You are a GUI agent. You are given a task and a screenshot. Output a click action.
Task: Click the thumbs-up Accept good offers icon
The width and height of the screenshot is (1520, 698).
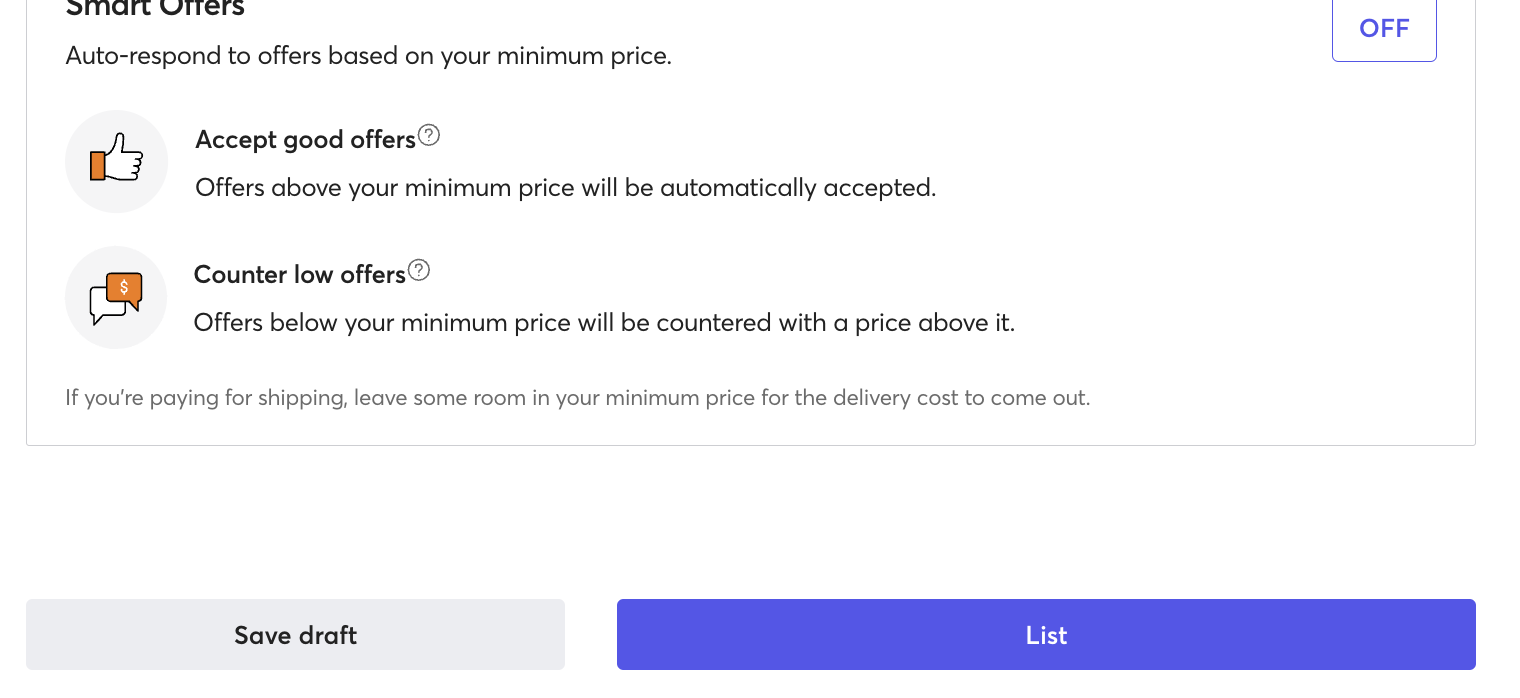[116, 161]
